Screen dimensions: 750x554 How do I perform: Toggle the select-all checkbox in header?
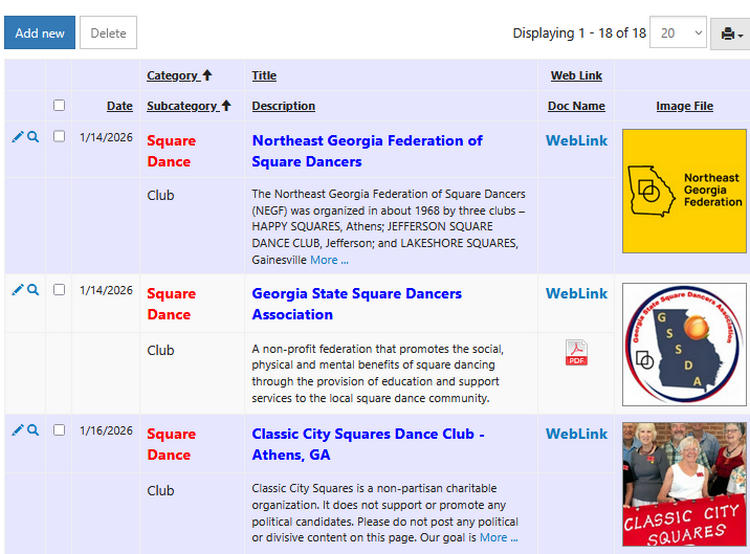pos(59,105)
